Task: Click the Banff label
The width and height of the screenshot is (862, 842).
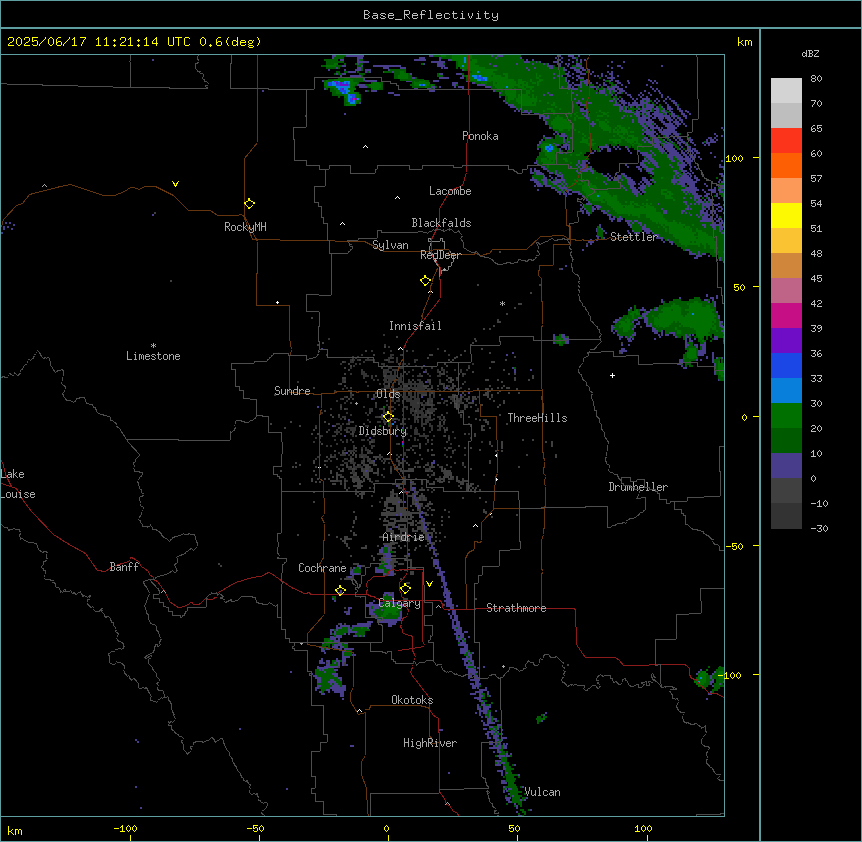Action: 124,567
